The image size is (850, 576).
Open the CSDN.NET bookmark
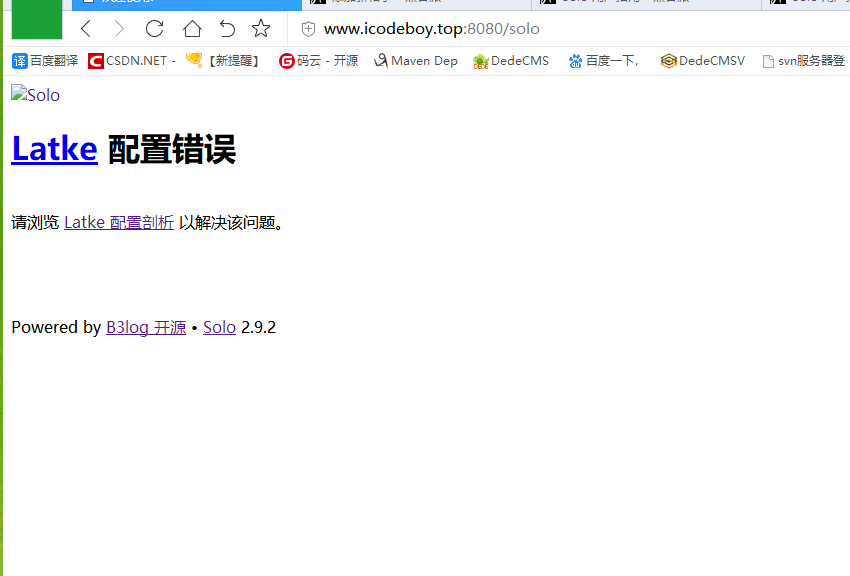(132, 61)
